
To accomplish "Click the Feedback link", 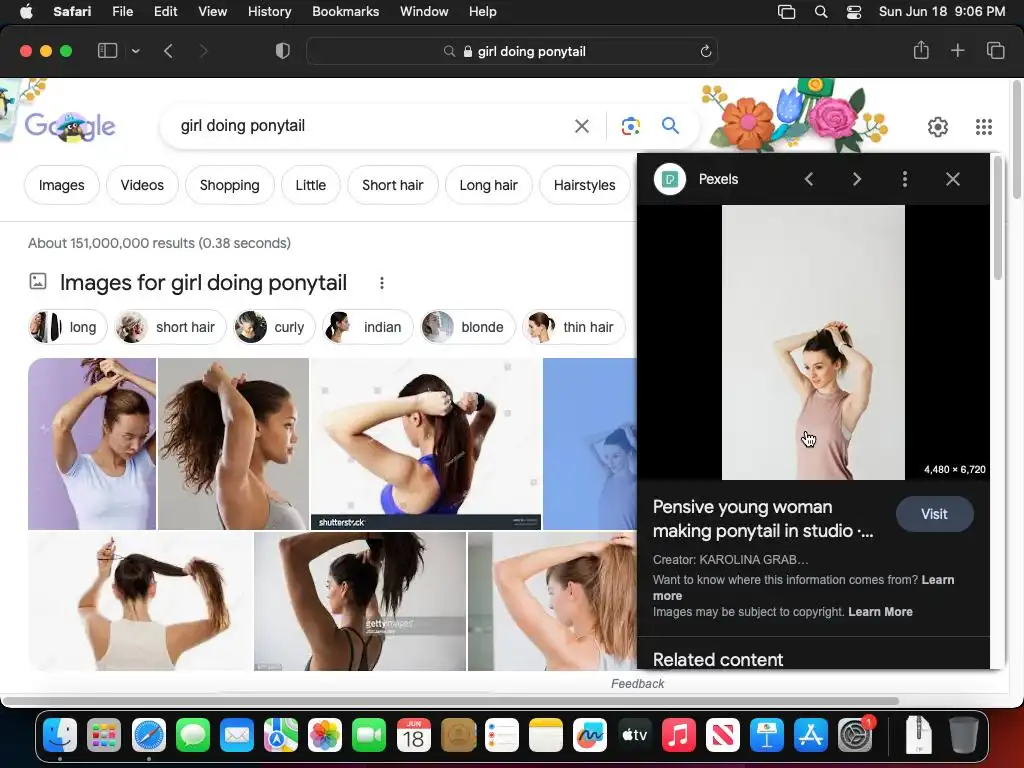I will pos(637,684).
